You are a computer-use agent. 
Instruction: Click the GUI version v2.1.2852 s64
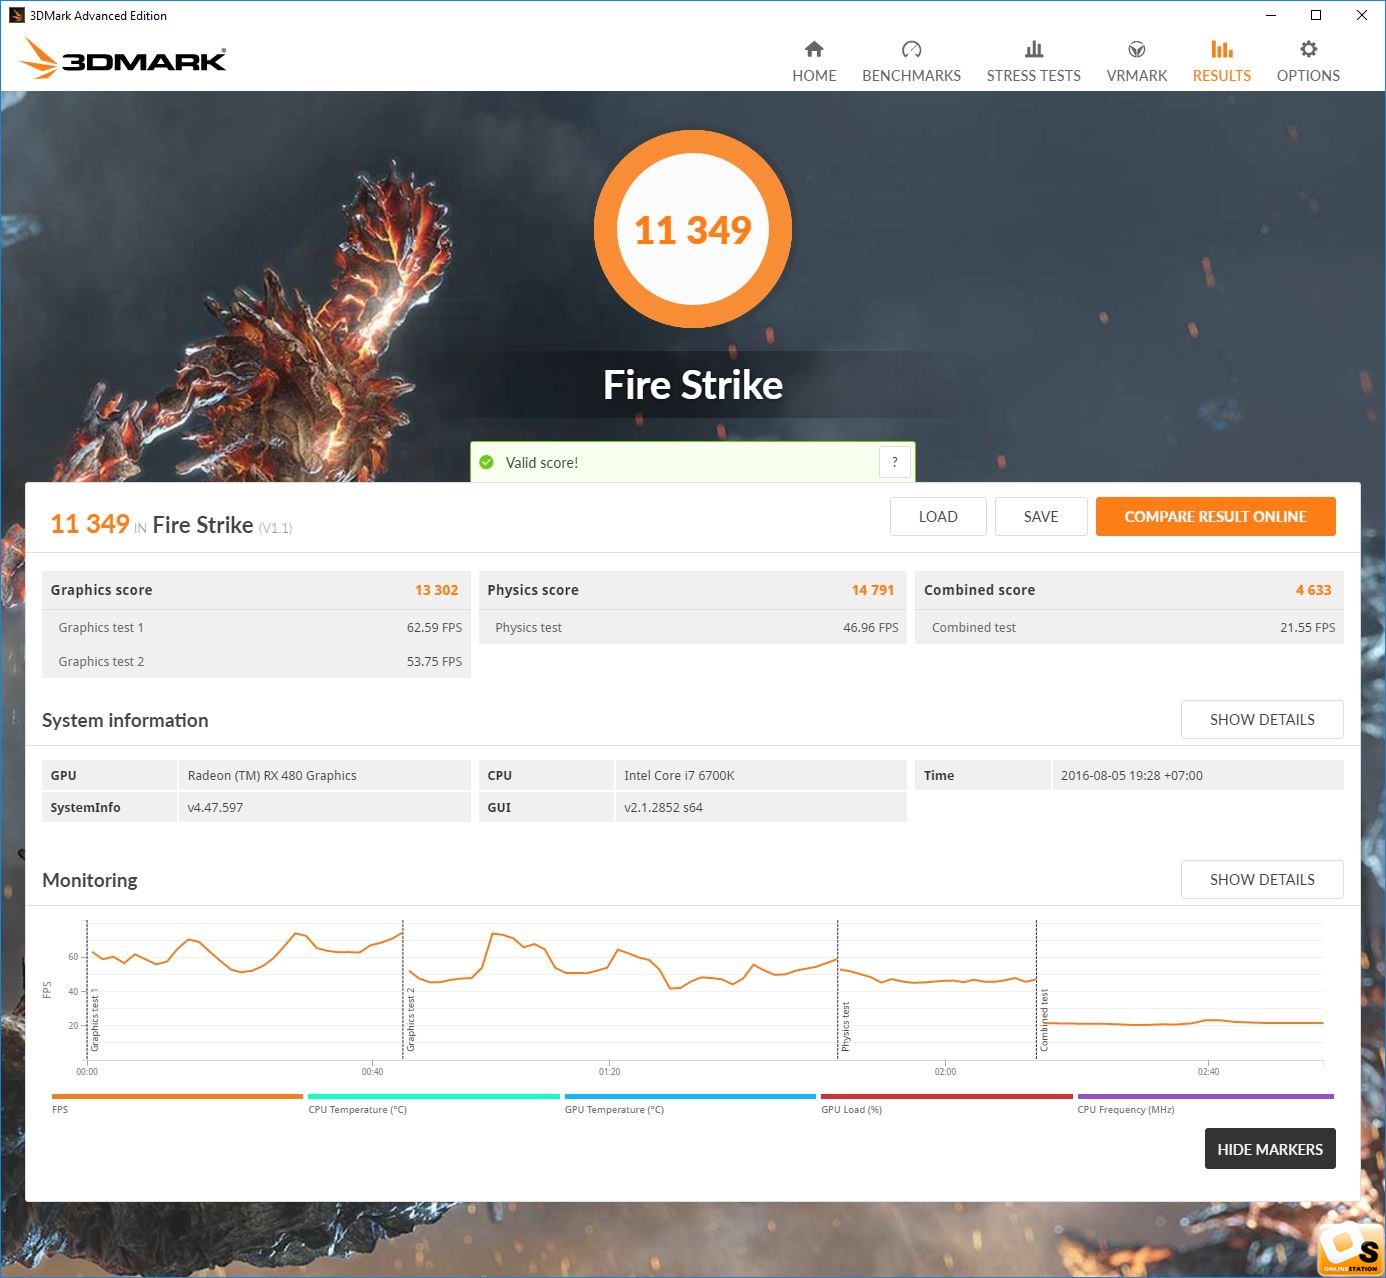[x=663, y=807]
